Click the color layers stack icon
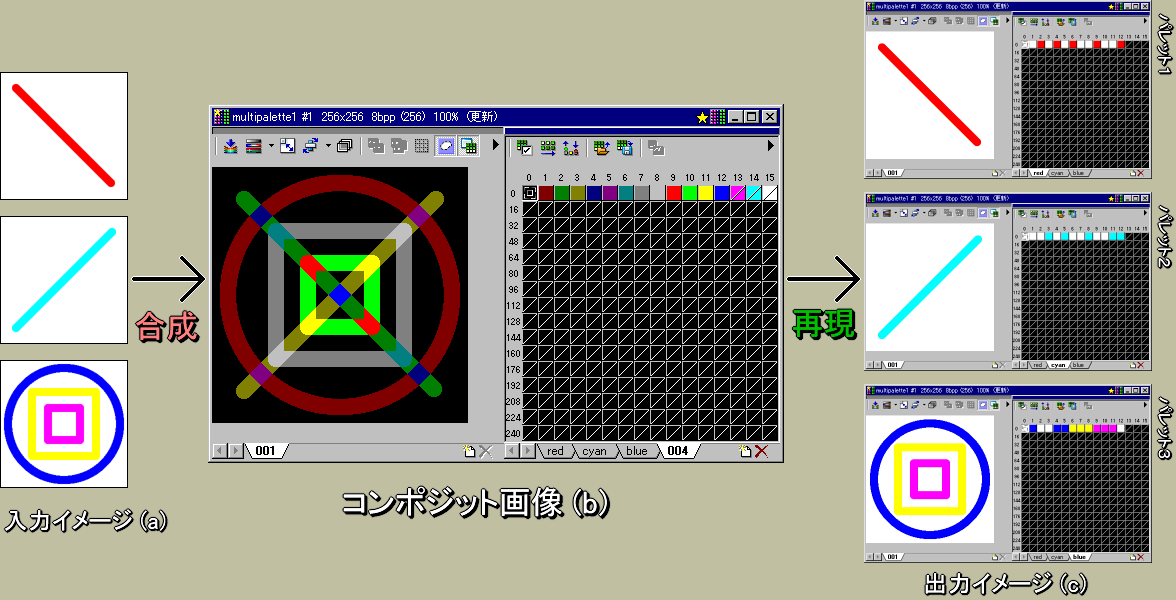This screenshot has width=1176, height=600. pos(254,146)
